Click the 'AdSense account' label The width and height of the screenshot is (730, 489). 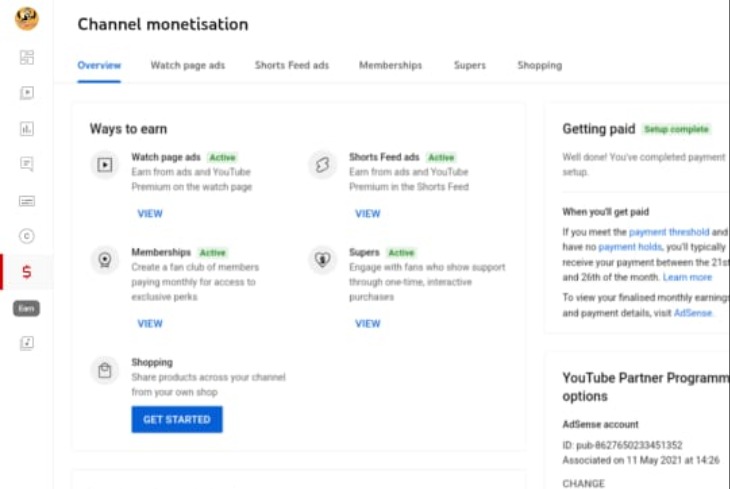click(601, 425)
